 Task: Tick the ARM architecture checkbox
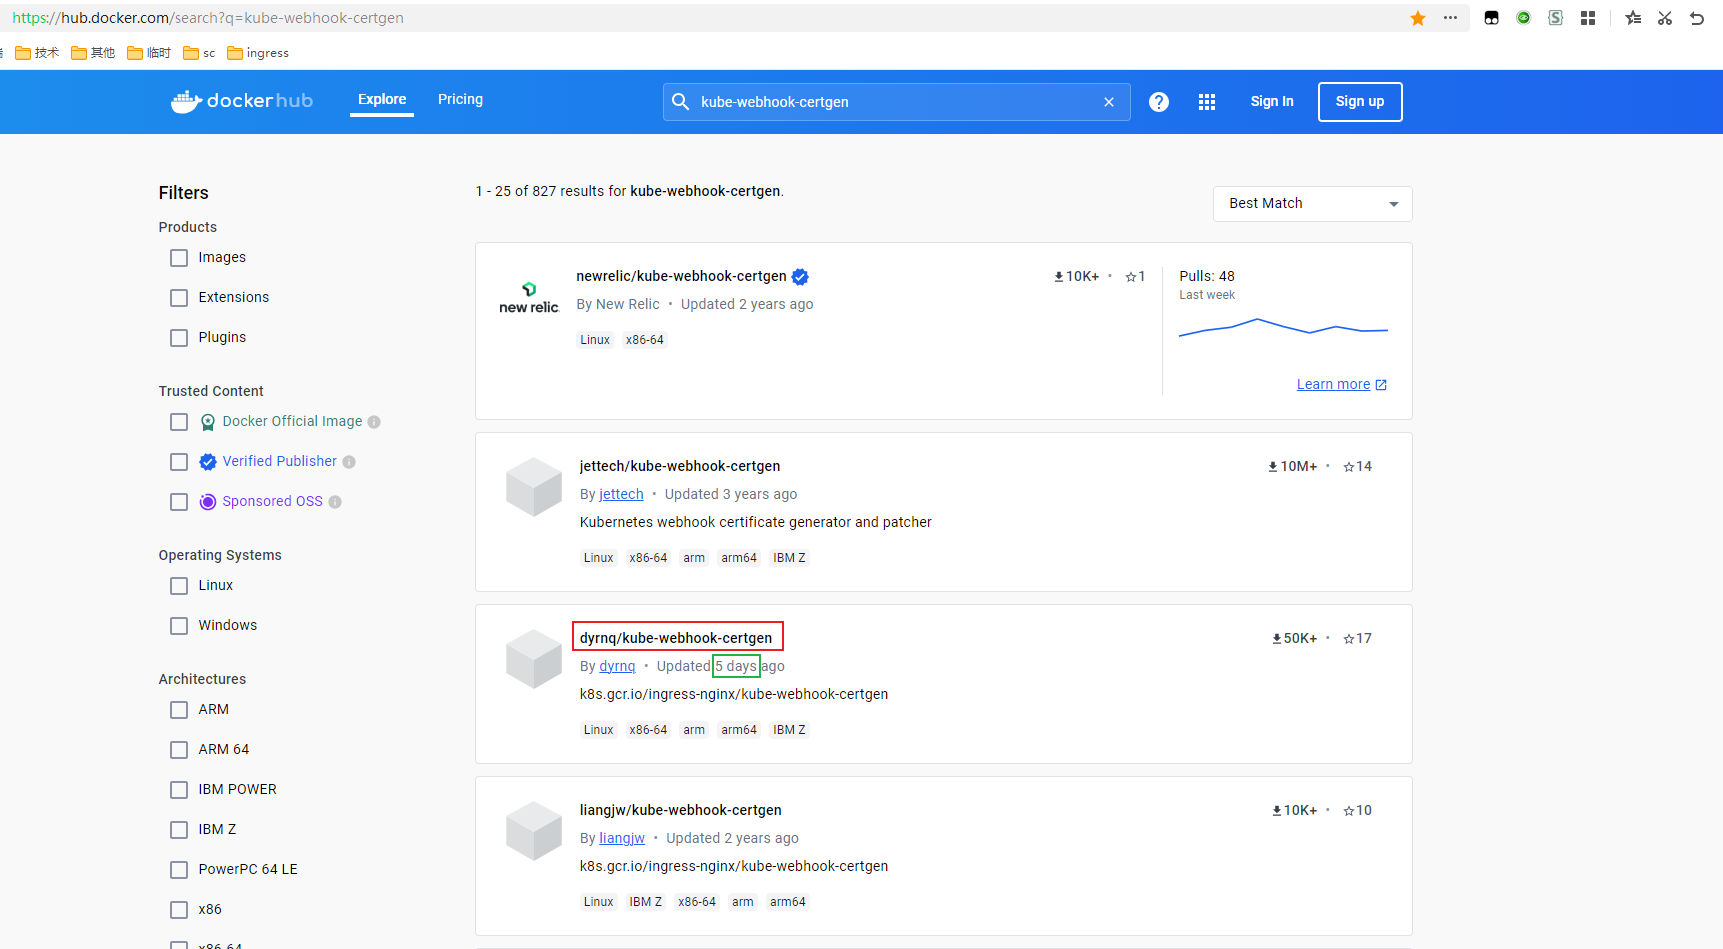coord(179,710)
